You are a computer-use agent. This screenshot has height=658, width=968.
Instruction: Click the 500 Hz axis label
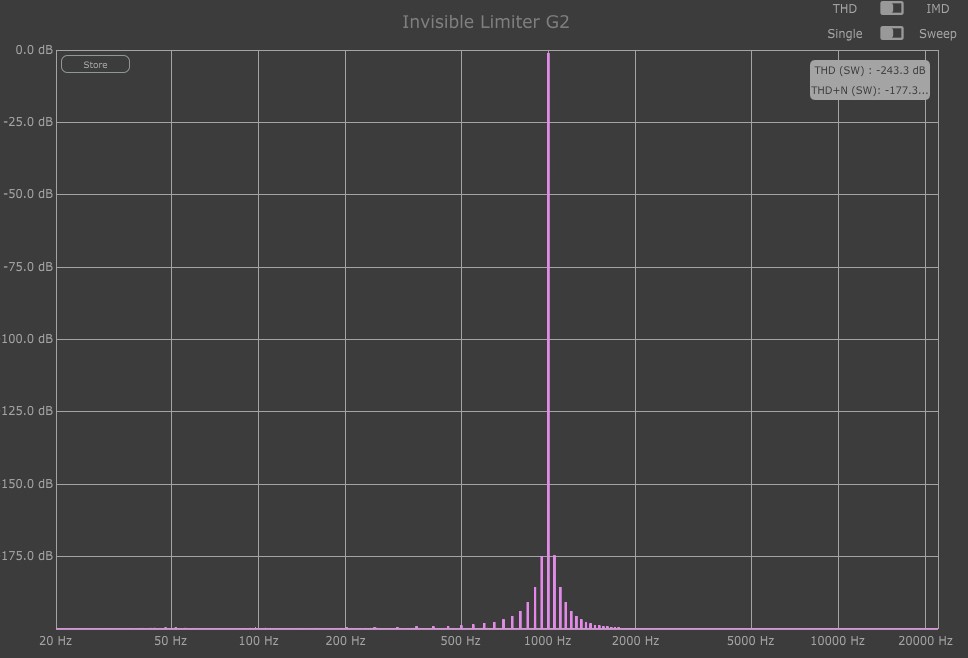point(461,641)
